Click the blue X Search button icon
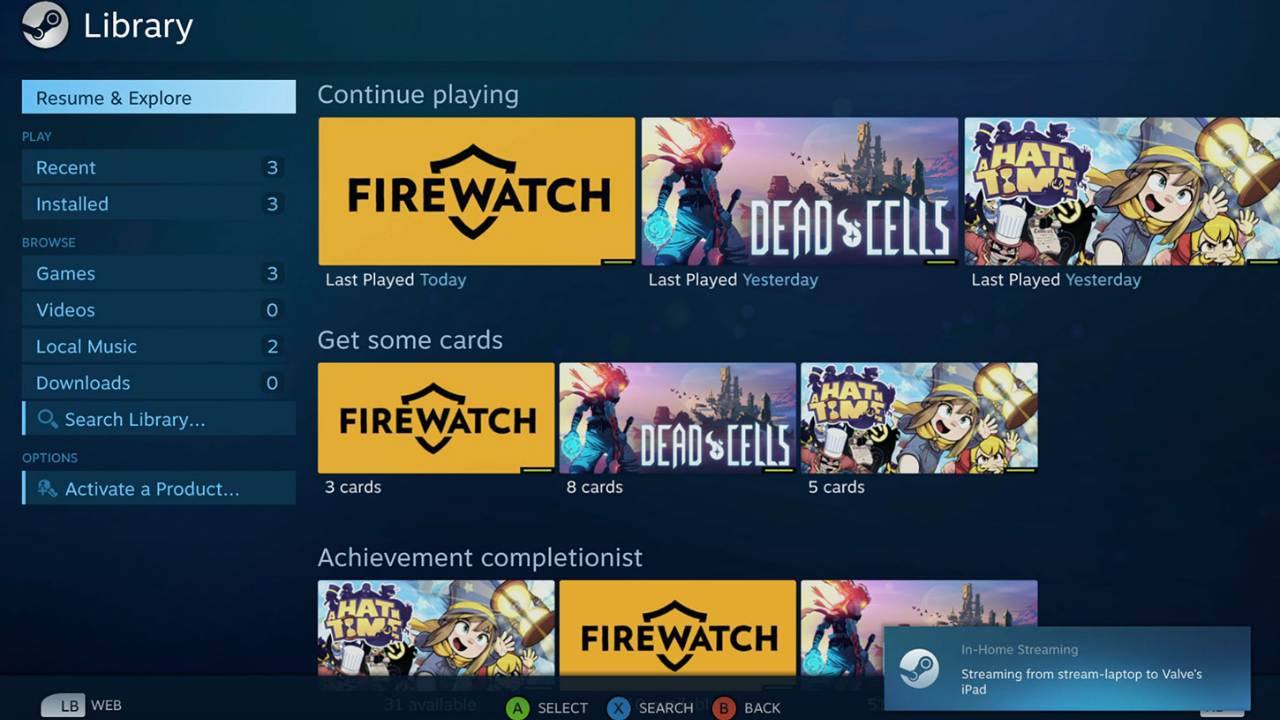 tap(619, 708)
